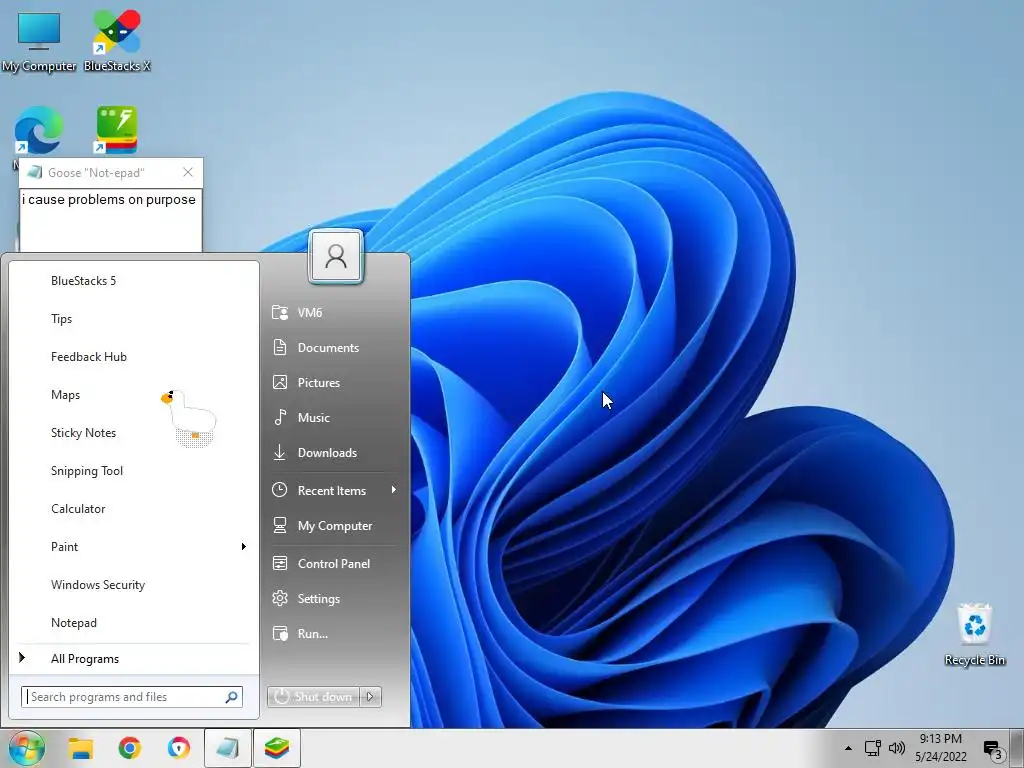Select the Microsoft Edge desktop shortcut
Image resolution: width=1024 pixels, height=768 pixels.
coord(39,131)
